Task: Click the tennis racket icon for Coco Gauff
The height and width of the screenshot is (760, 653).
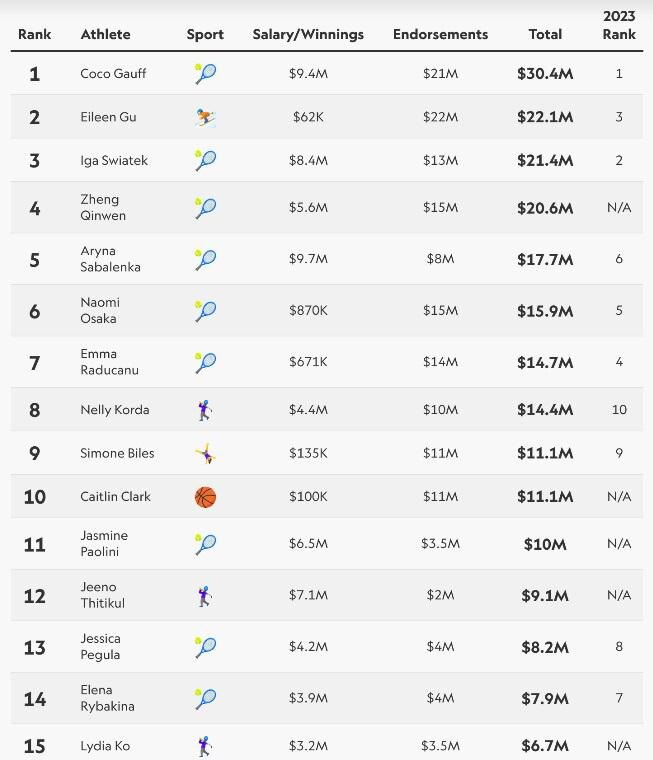Action: click(x=206, y=74)
